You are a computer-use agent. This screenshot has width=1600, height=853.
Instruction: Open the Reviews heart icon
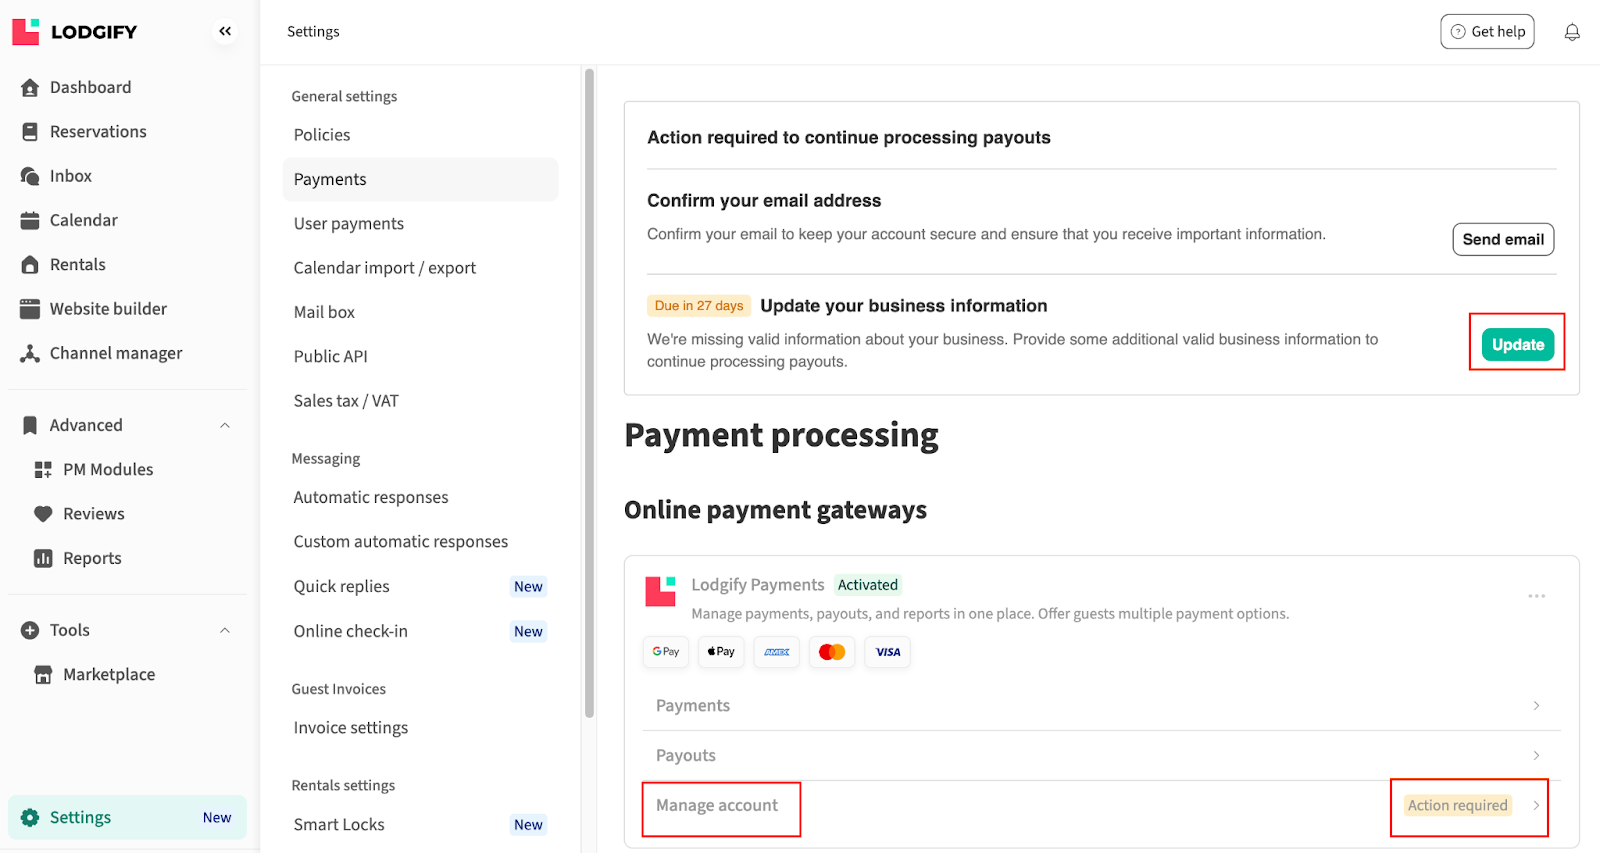point(43,514)
